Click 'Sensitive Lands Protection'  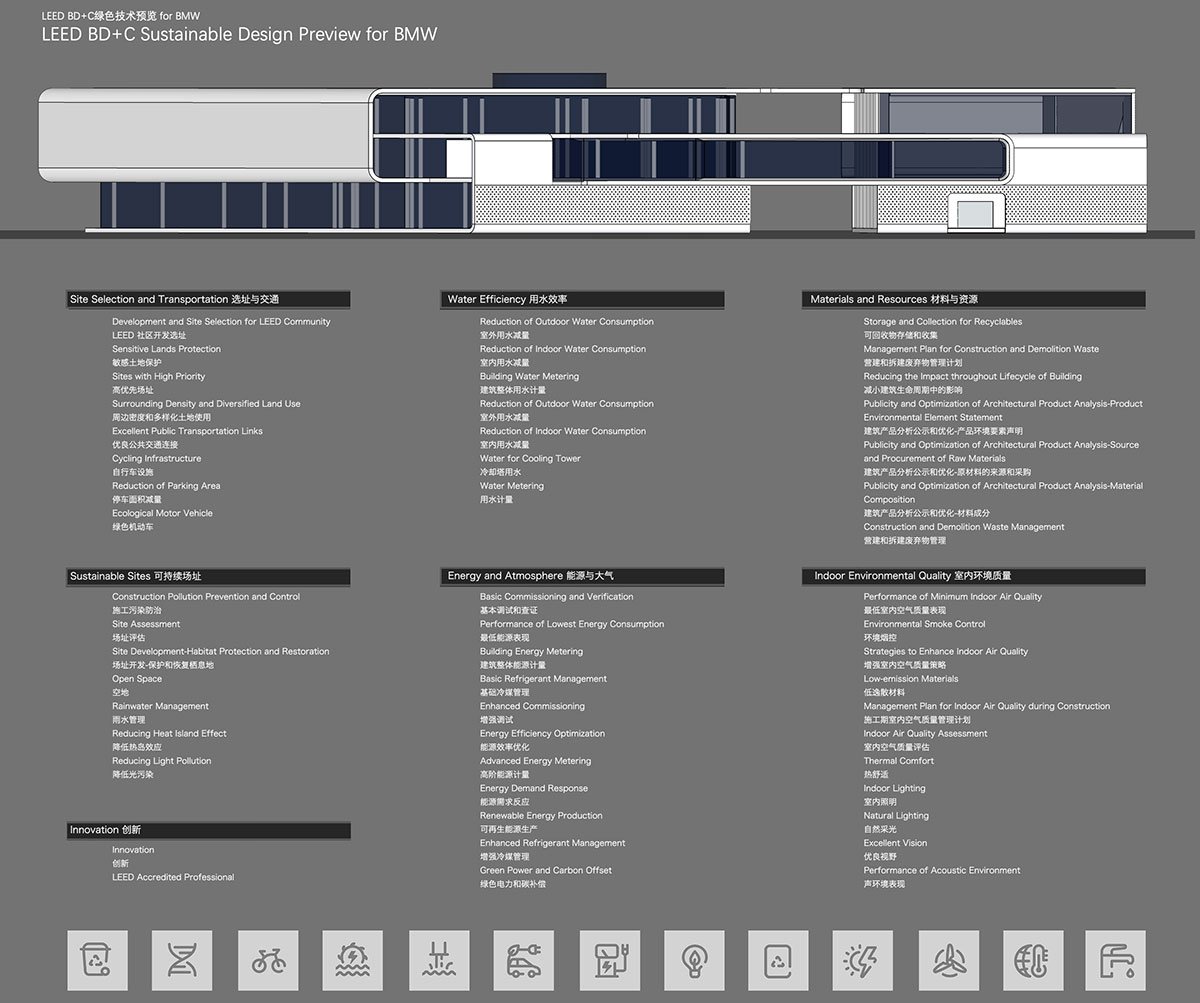pos(166,349)
